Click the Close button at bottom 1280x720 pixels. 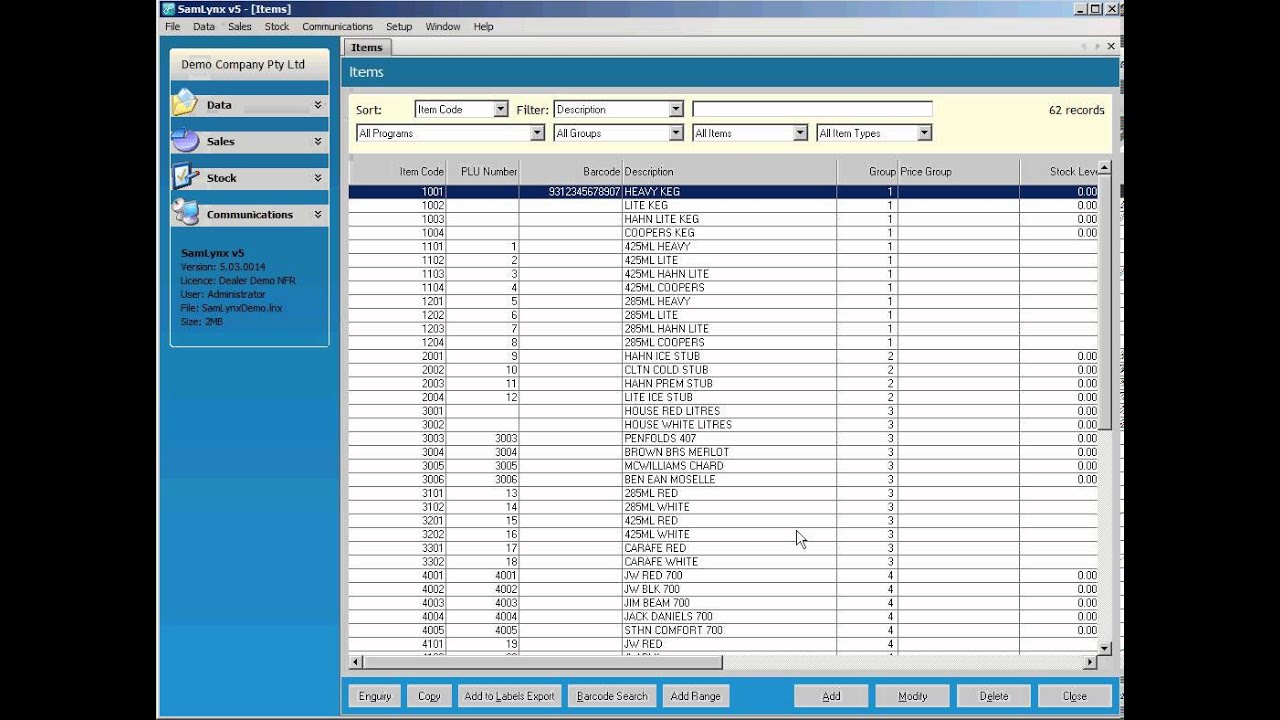[1075, 696]
